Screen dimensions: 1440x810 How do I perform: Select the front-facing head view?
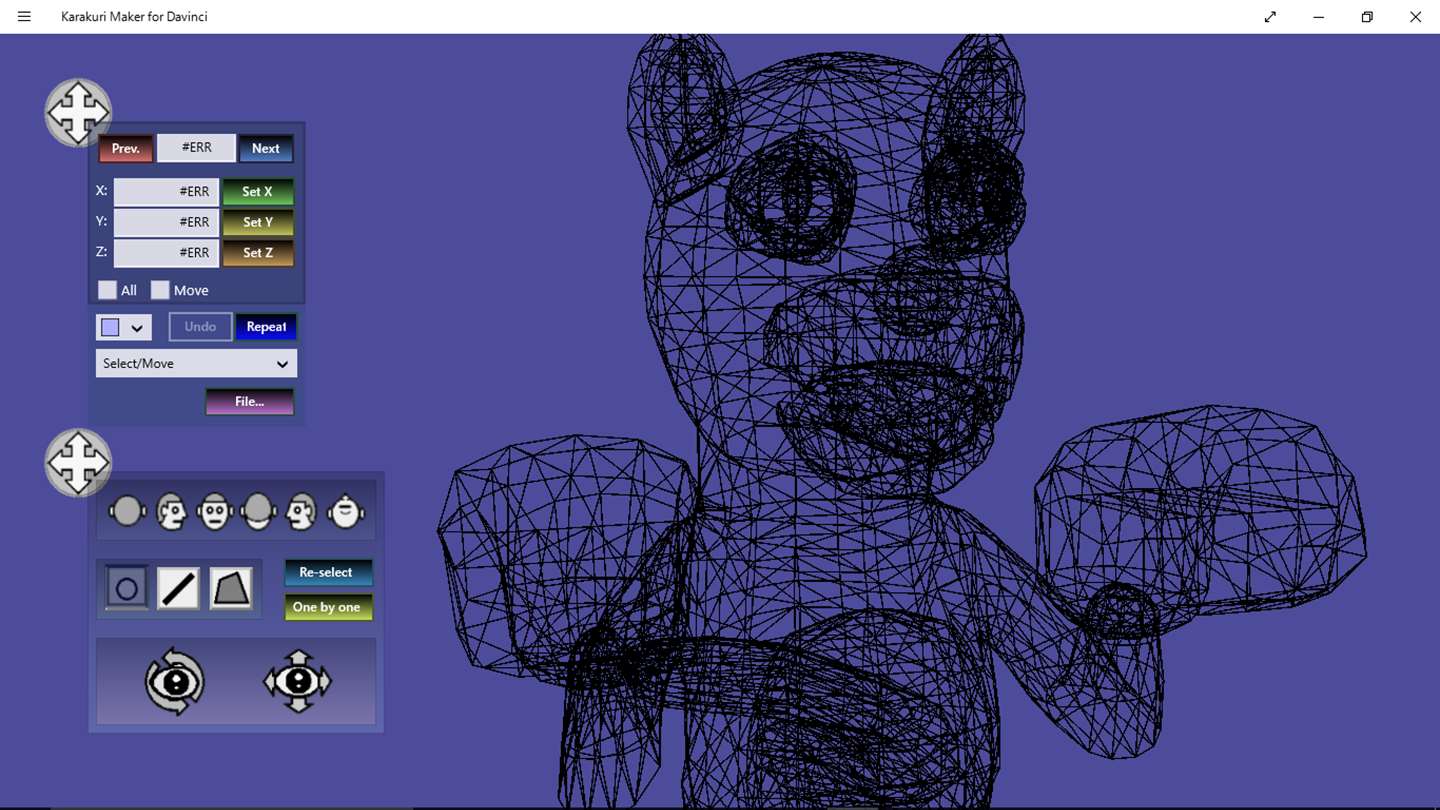pos(215,511)
